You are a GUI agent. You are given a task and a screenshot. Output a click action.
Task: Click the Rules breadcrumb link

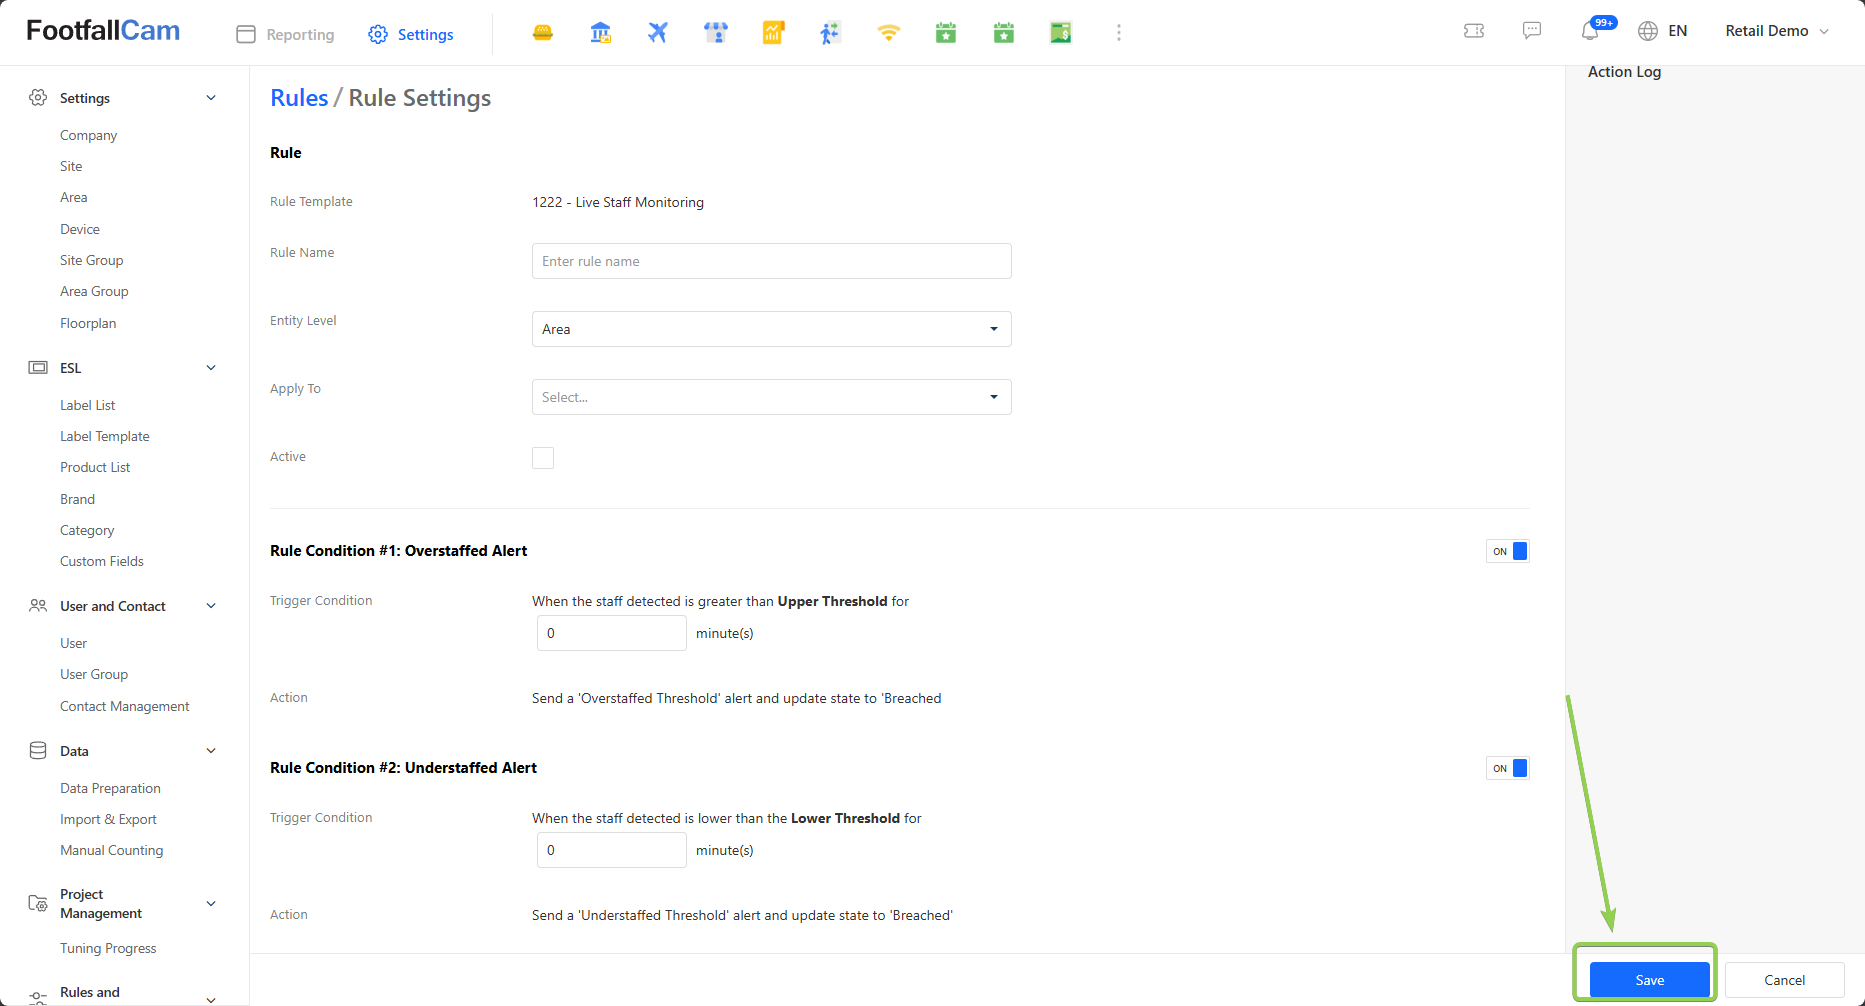(x=299, y=98)
